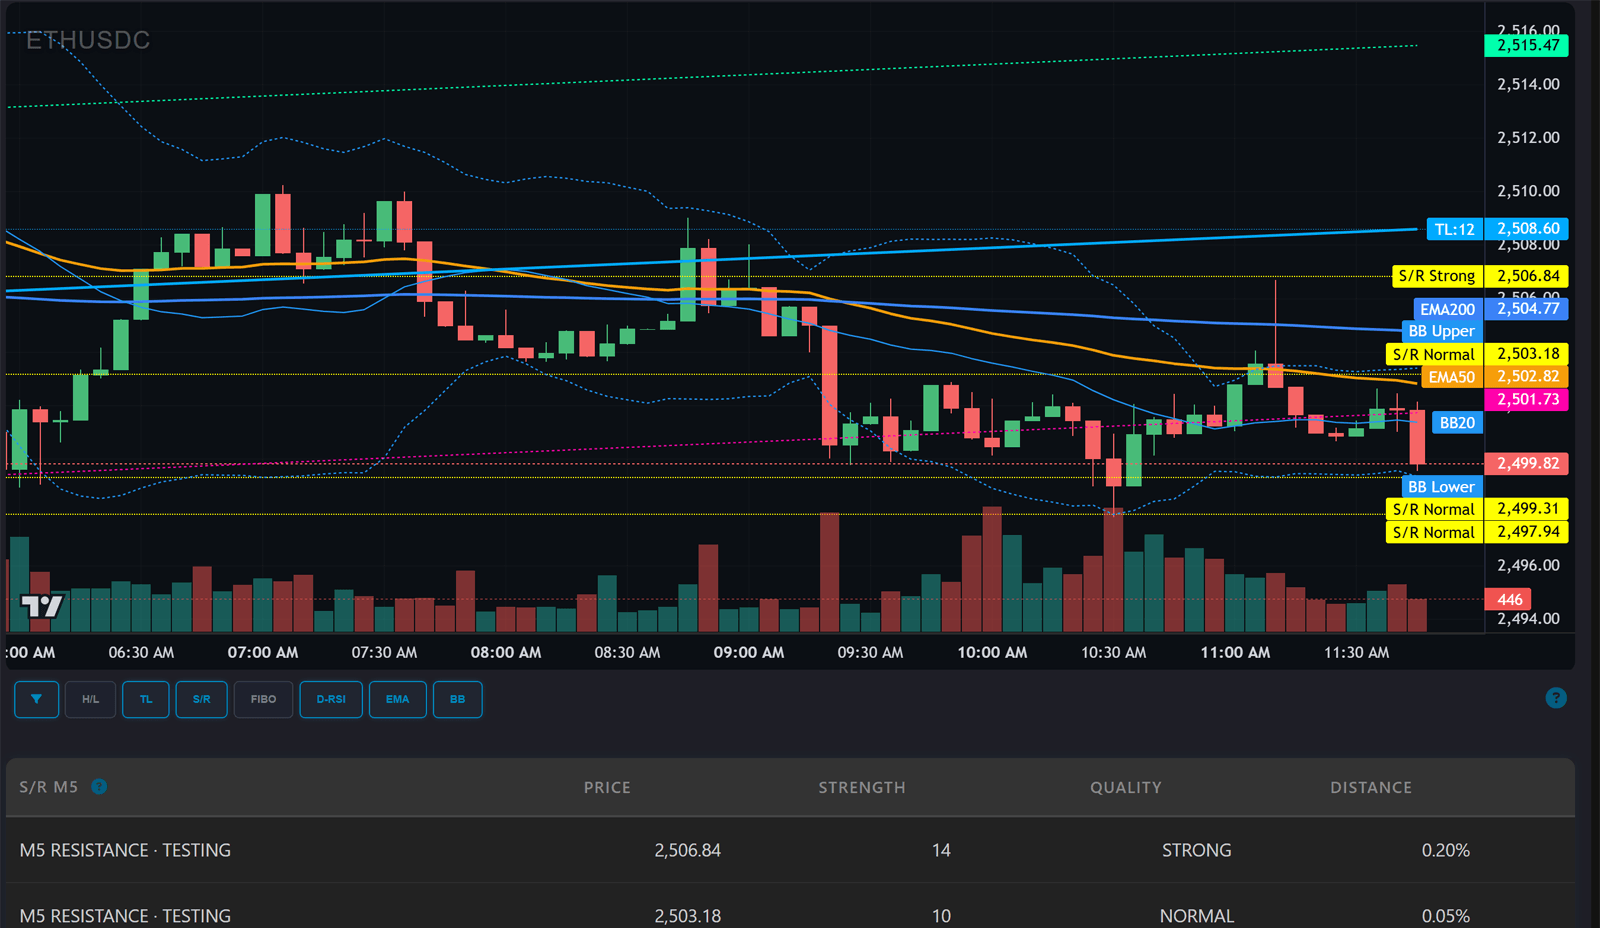Click the 0.05% distance cell
The height and width of the screenshot is (928, 1600).
point(1446,915)
